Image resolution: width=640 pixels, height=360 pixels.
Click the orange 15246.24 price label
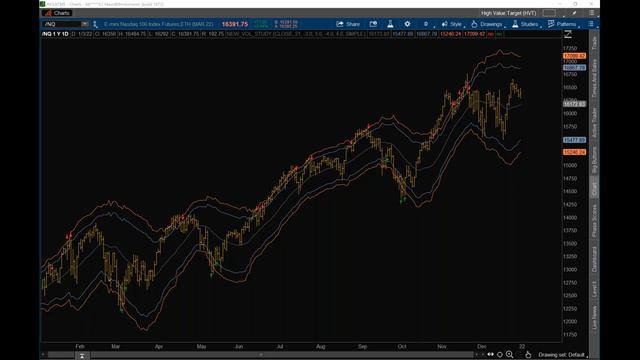pyautogui.click(x=574, y=152)
